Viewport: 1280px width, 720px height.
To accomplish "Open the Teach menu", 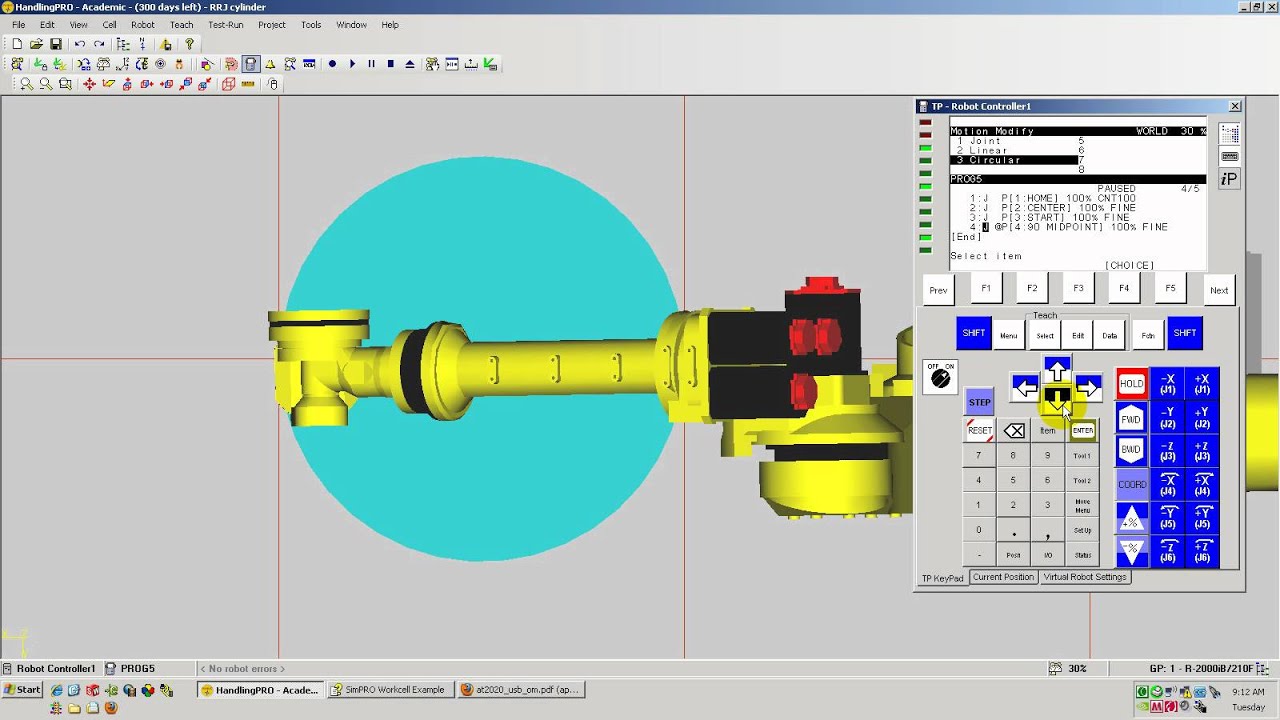I will (x=182, y=25).
